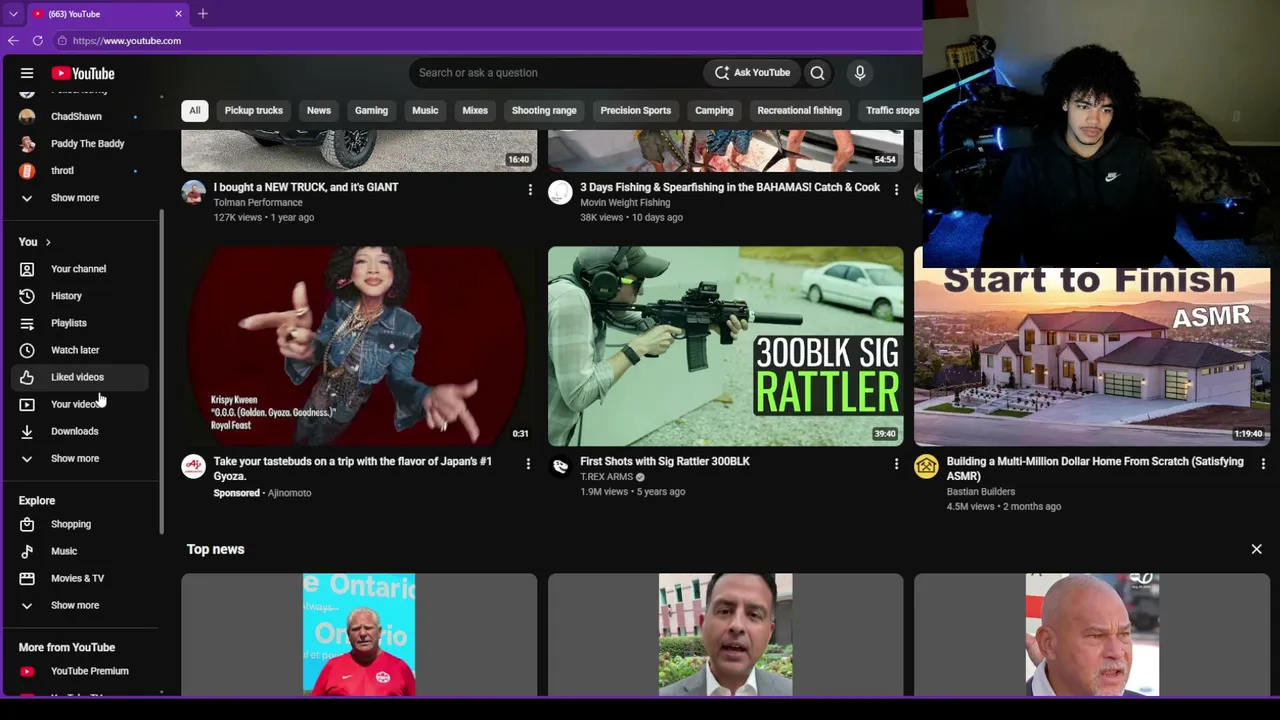
Task: Select the All filter chip
Action: (x=195, y=111)
